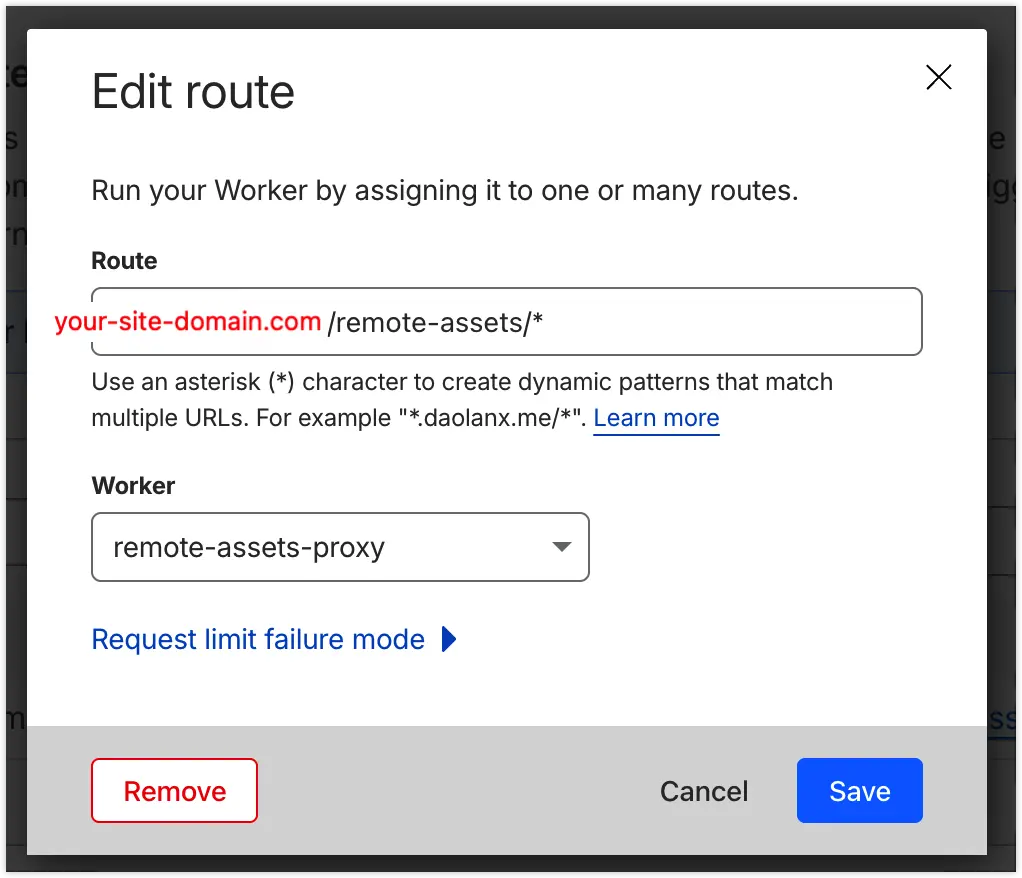Click the 'Run your Worker' description text
This screenshot has width=1022, height=878.
click(444, 190)
